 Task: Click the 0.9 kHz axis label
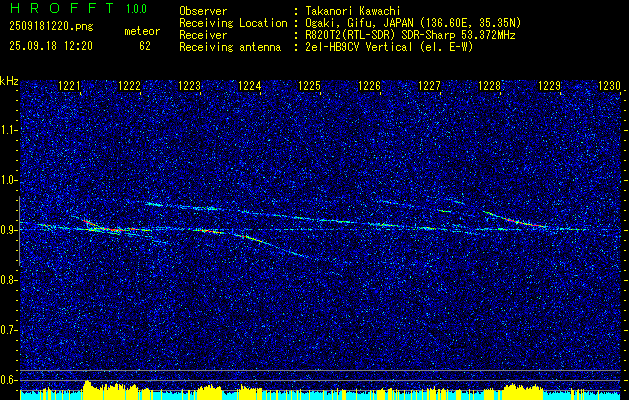(x=8, y=230)
